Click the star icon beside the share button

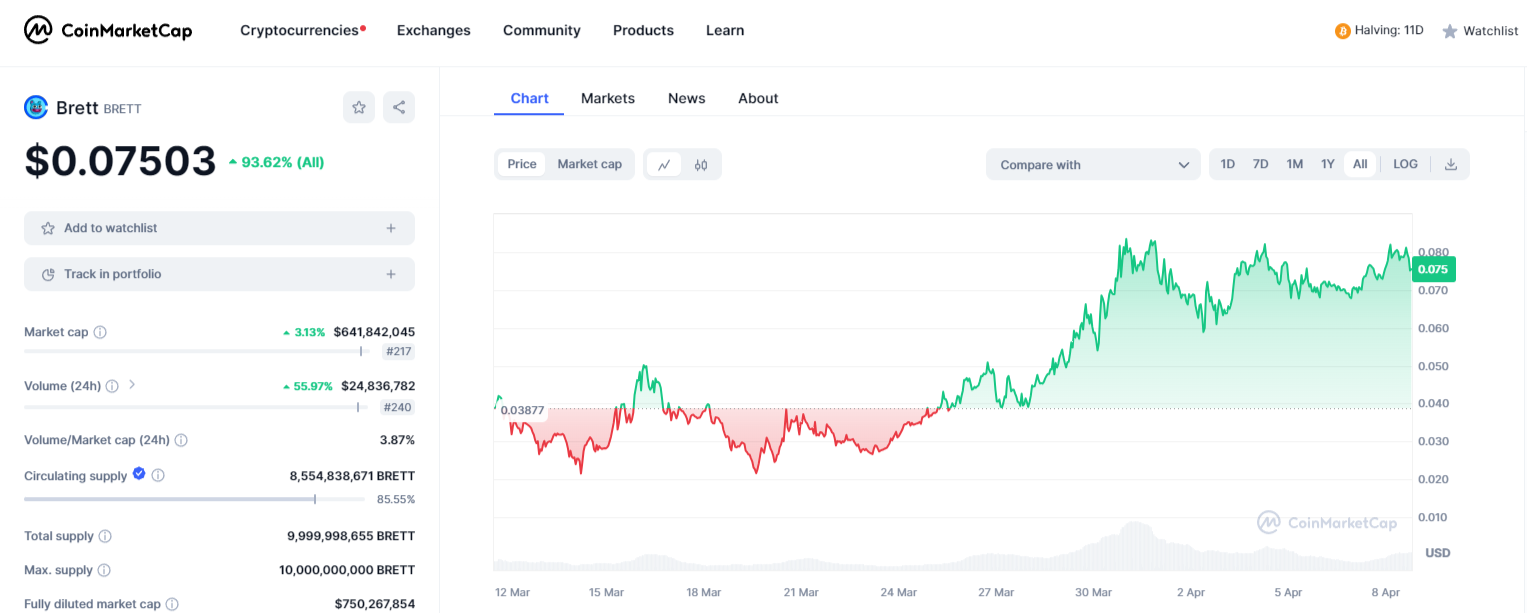(359, 107)
